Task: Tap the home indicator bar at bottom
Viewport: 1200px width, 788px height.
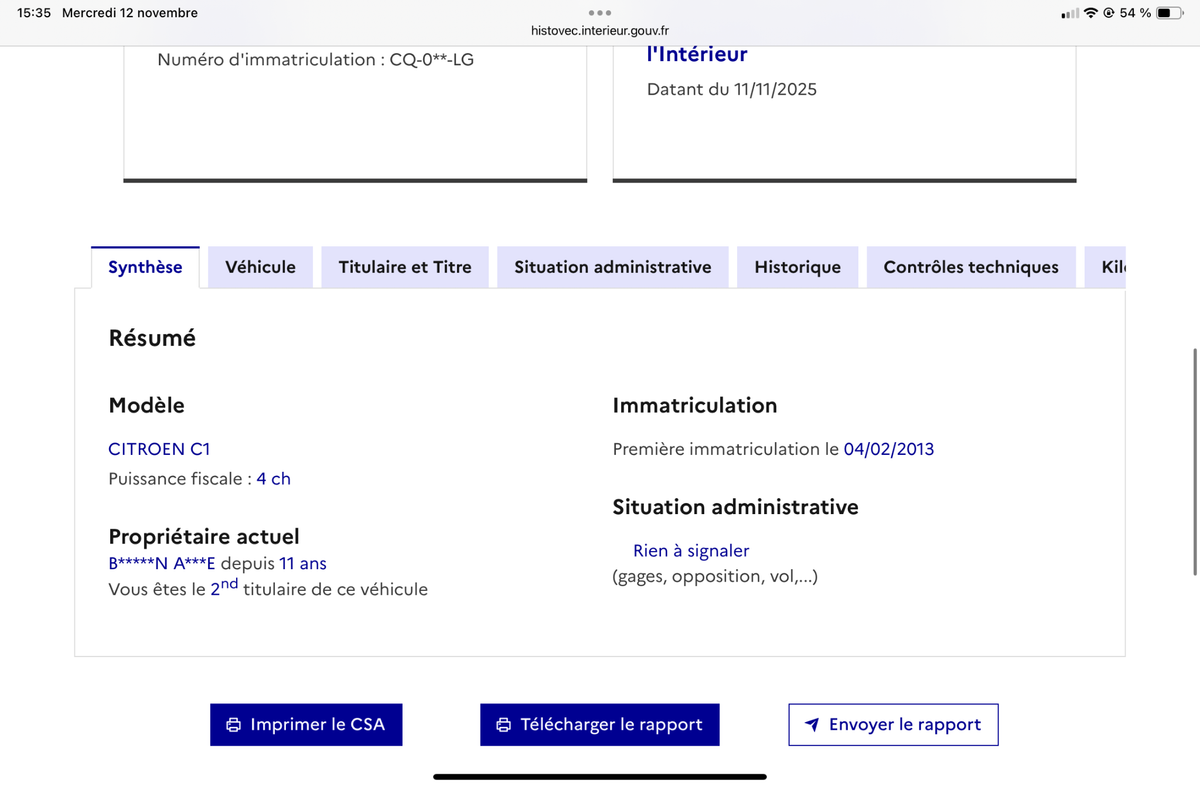Action: pyautogui.click(x=600, y=777)
